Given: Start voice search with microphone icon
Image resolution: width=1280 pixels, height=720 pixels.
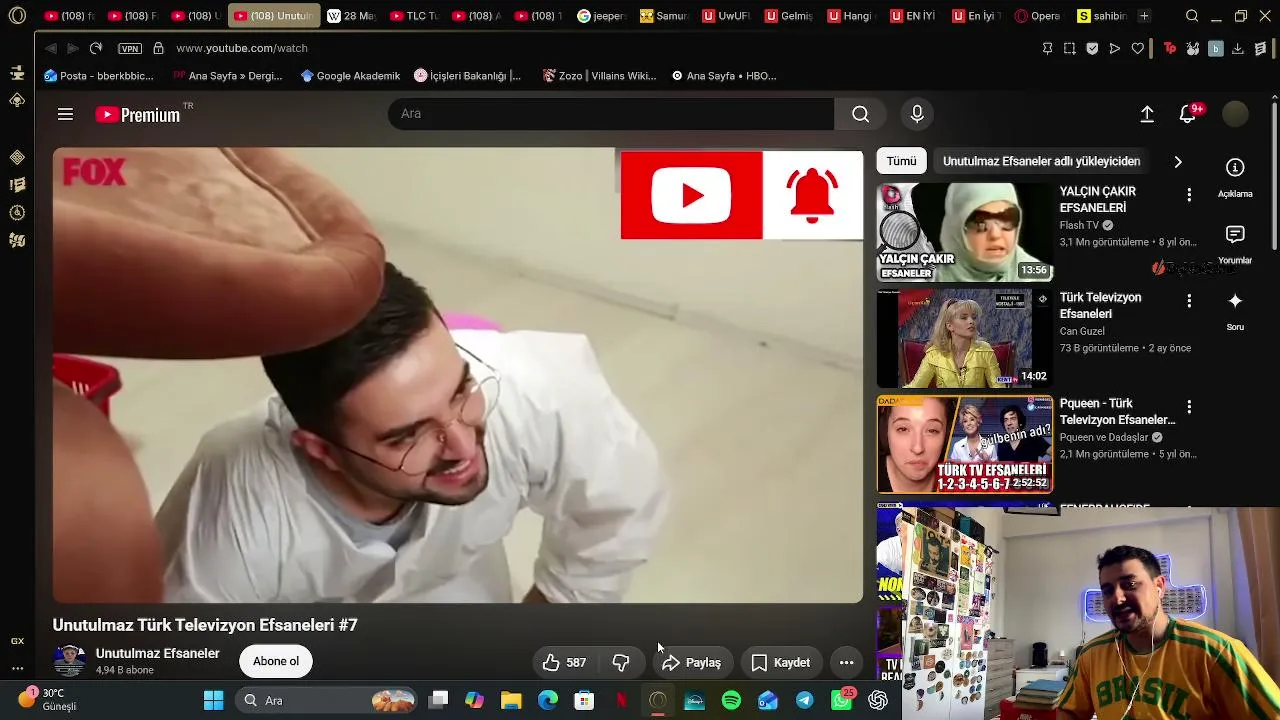Looking at the screenshot, I should [x=917, y=114].
